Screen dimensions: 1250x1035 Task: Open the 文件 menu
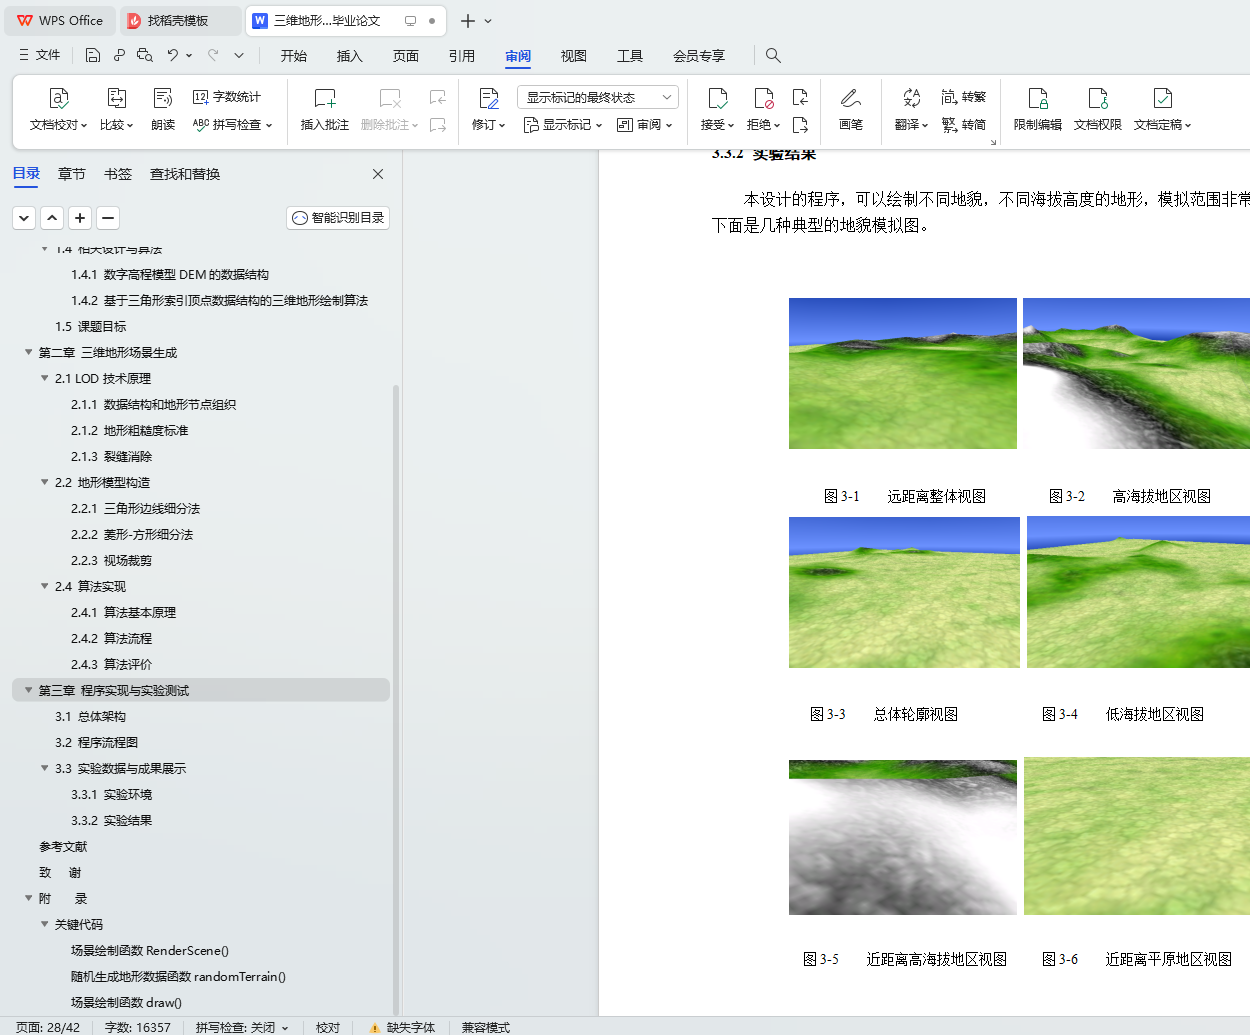click(40, 55)
